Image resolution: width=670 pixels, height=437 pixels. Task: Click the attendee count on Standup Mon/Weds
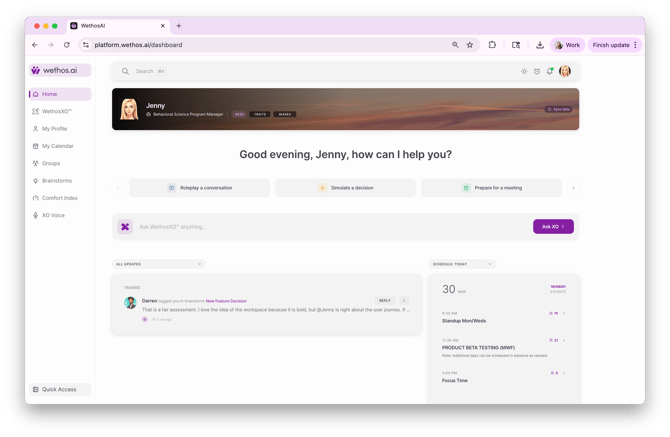coord(553,314)
